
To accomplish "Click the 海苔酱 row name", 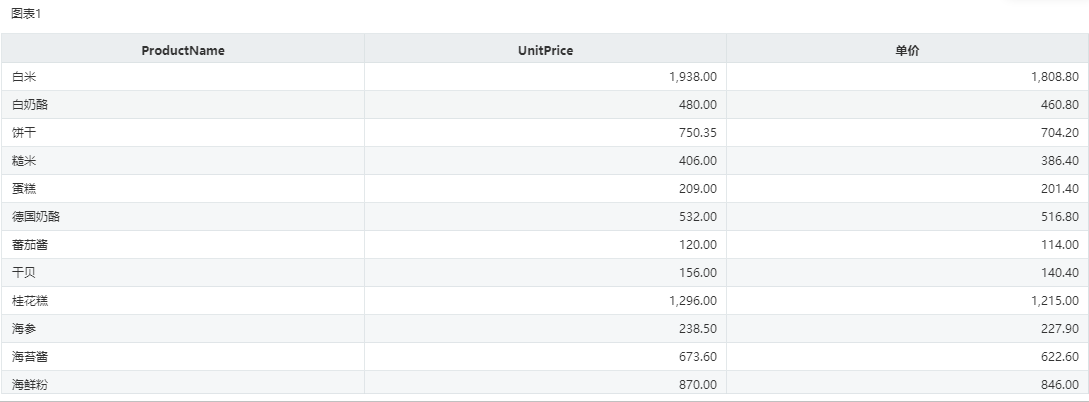I will click(30, 357).
